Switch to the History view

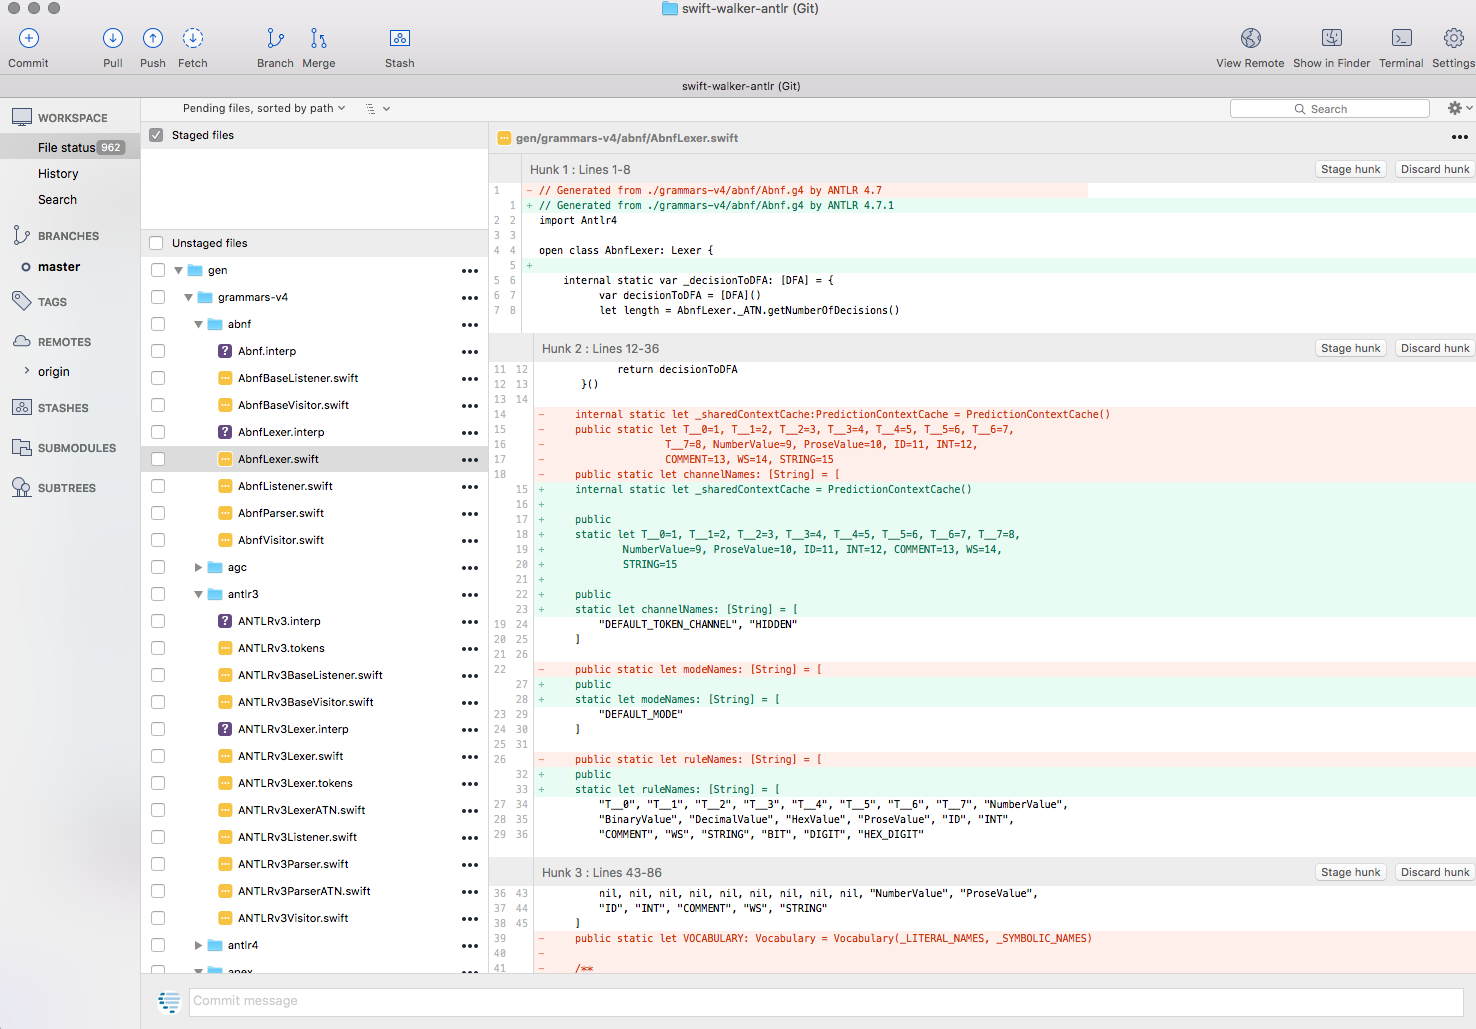[58, 173]
